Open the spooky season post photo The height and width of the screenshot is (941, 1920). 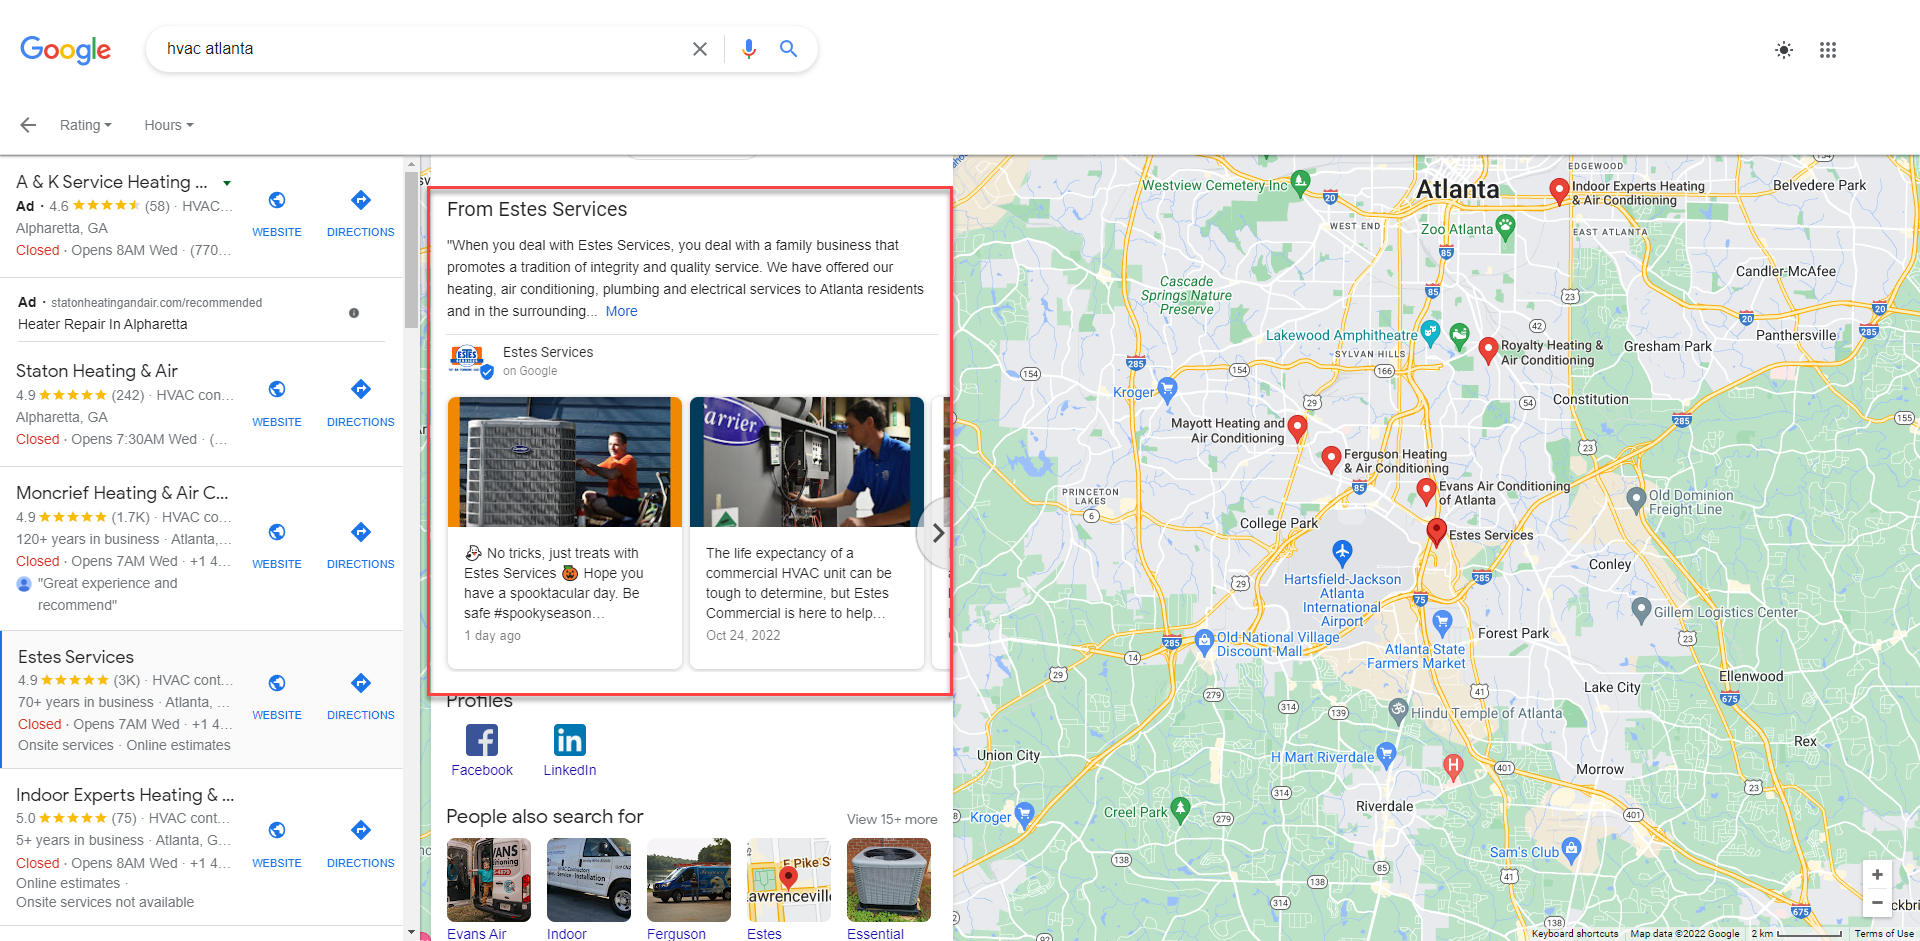565,462
